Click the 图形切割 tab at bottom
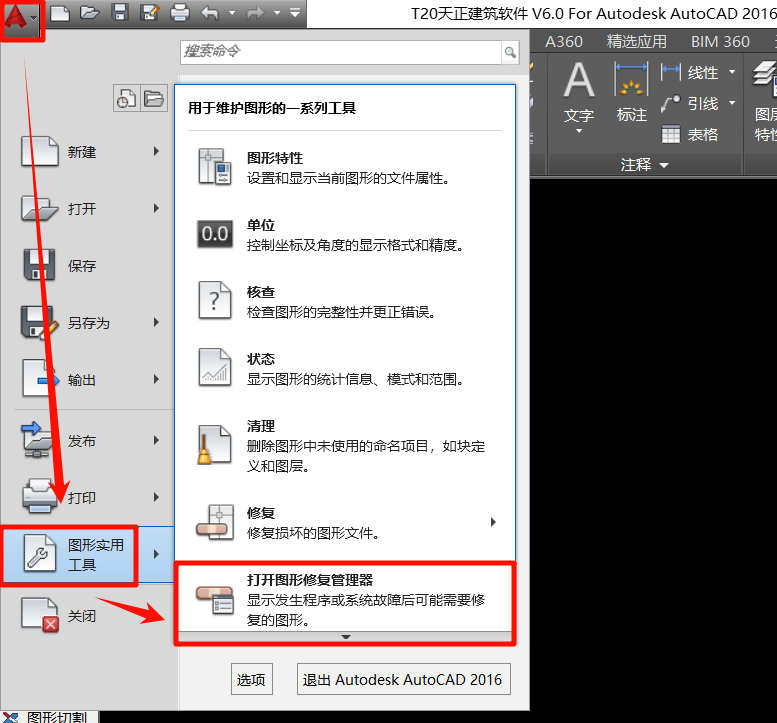This screenshot has width=777, height=723. pos(50,717)
